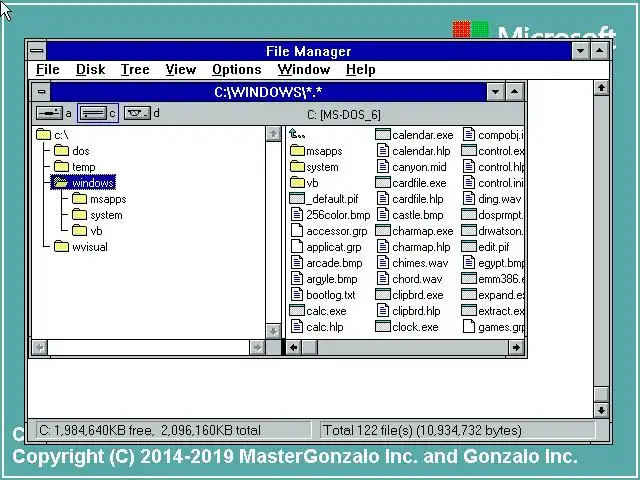This screenshot has height=480, width=640.
Task: Click file list left scroll arrow
Action: 293,347
